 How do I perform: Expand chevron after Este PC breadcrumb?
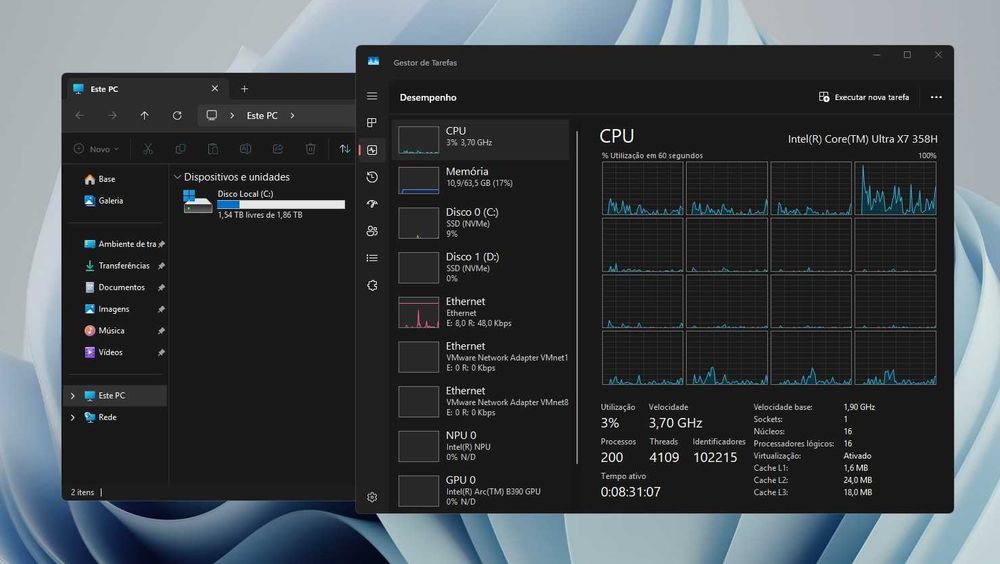pyautogui.click(x=292, y=115)
